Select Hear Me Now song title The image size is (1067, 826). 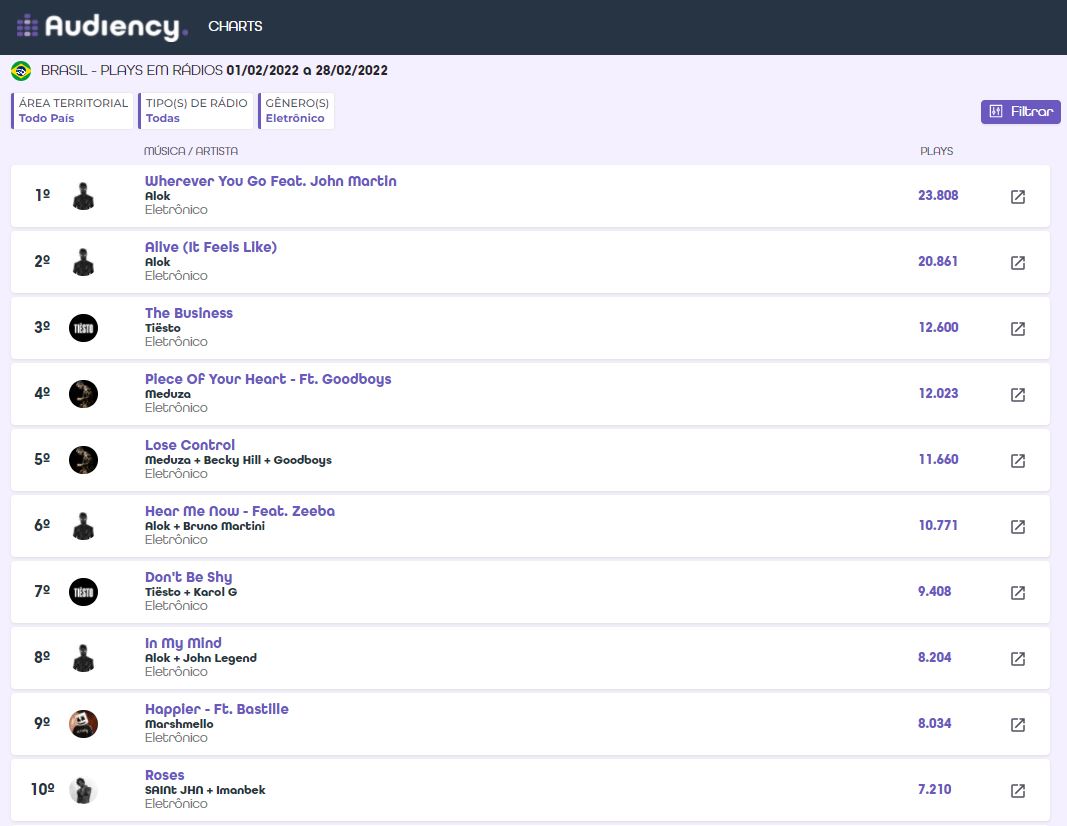point(240,511)
